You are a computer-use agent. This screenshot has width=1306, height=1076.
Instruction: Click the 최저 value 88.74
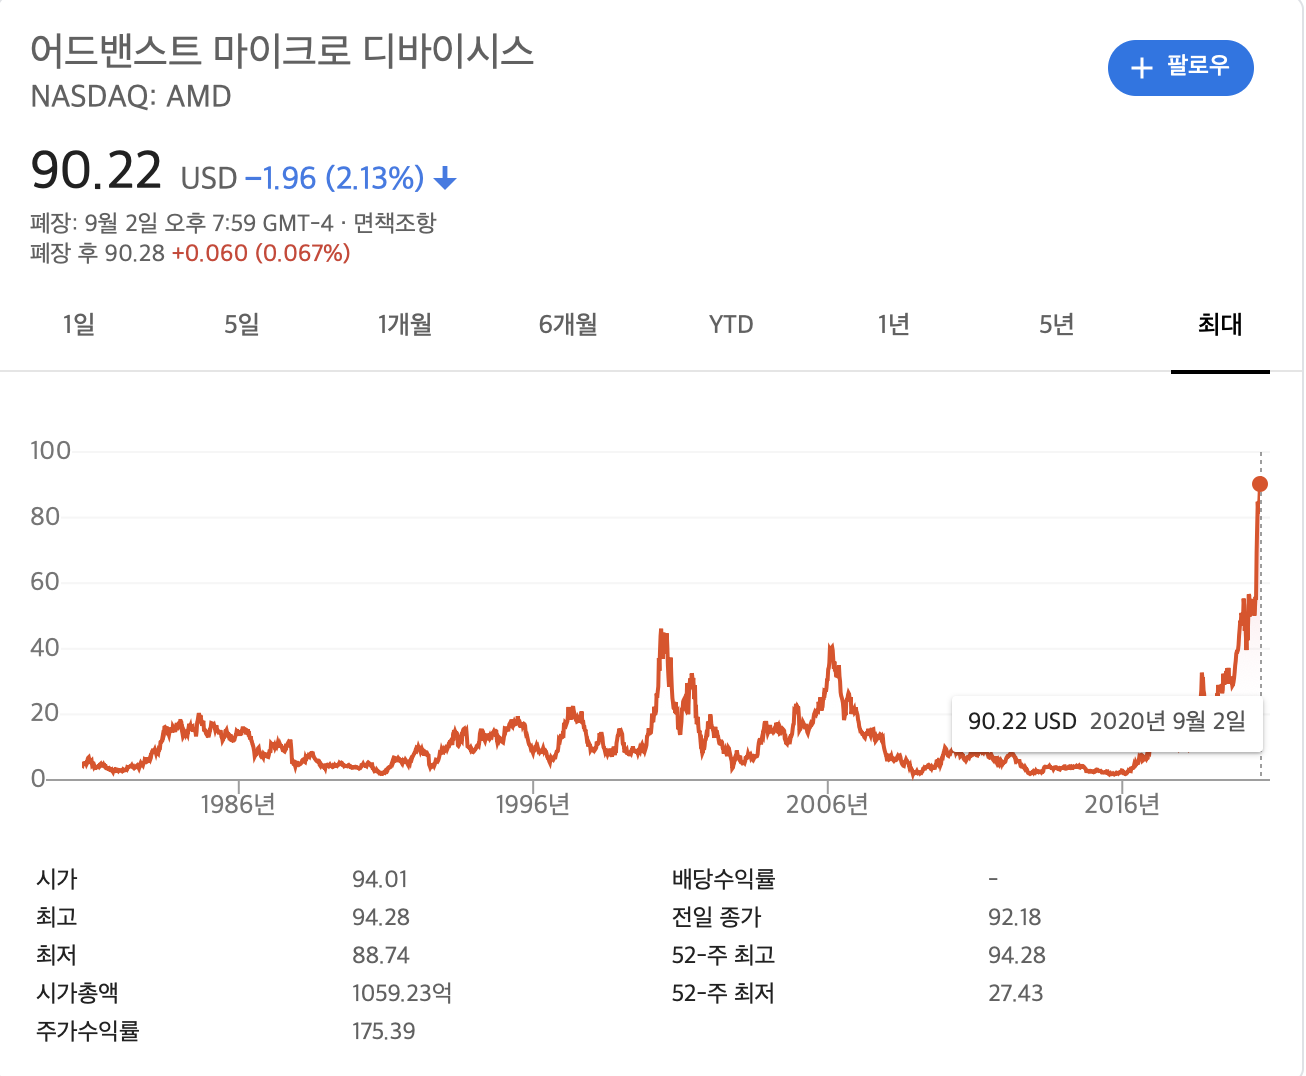(381, 955)
